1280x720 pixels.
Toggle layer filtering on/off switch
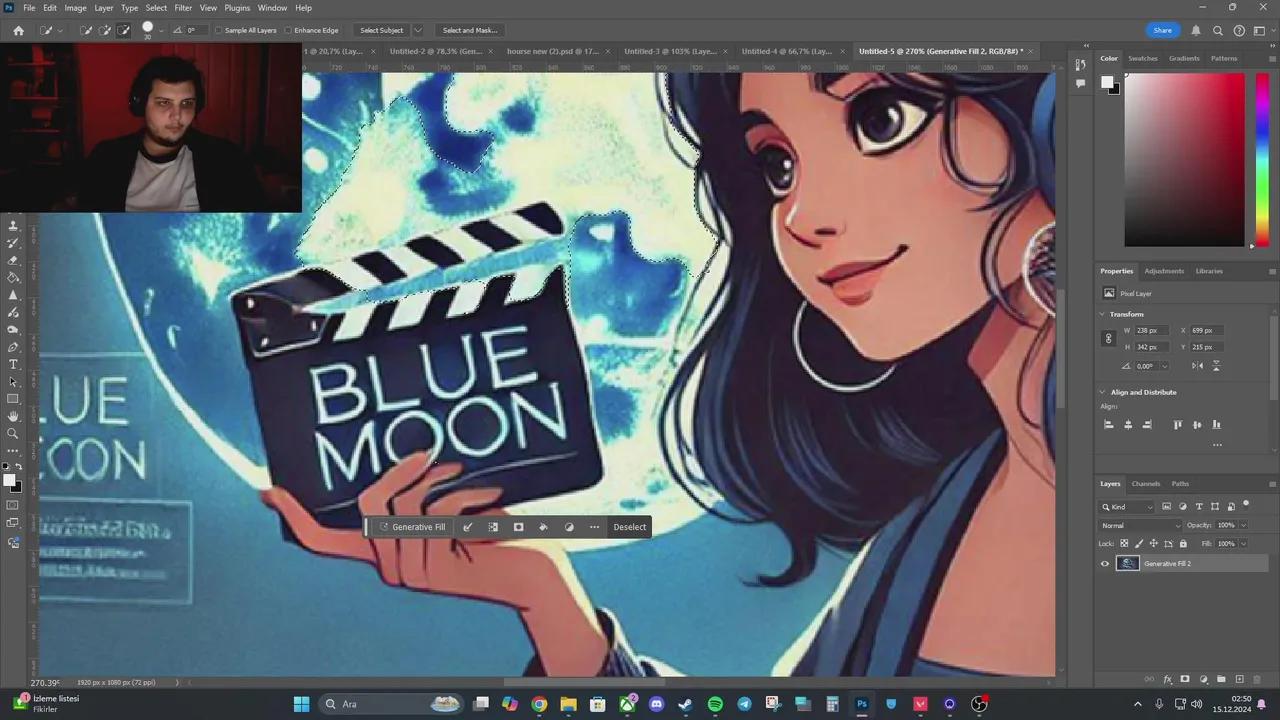[x=1246, y=505]
